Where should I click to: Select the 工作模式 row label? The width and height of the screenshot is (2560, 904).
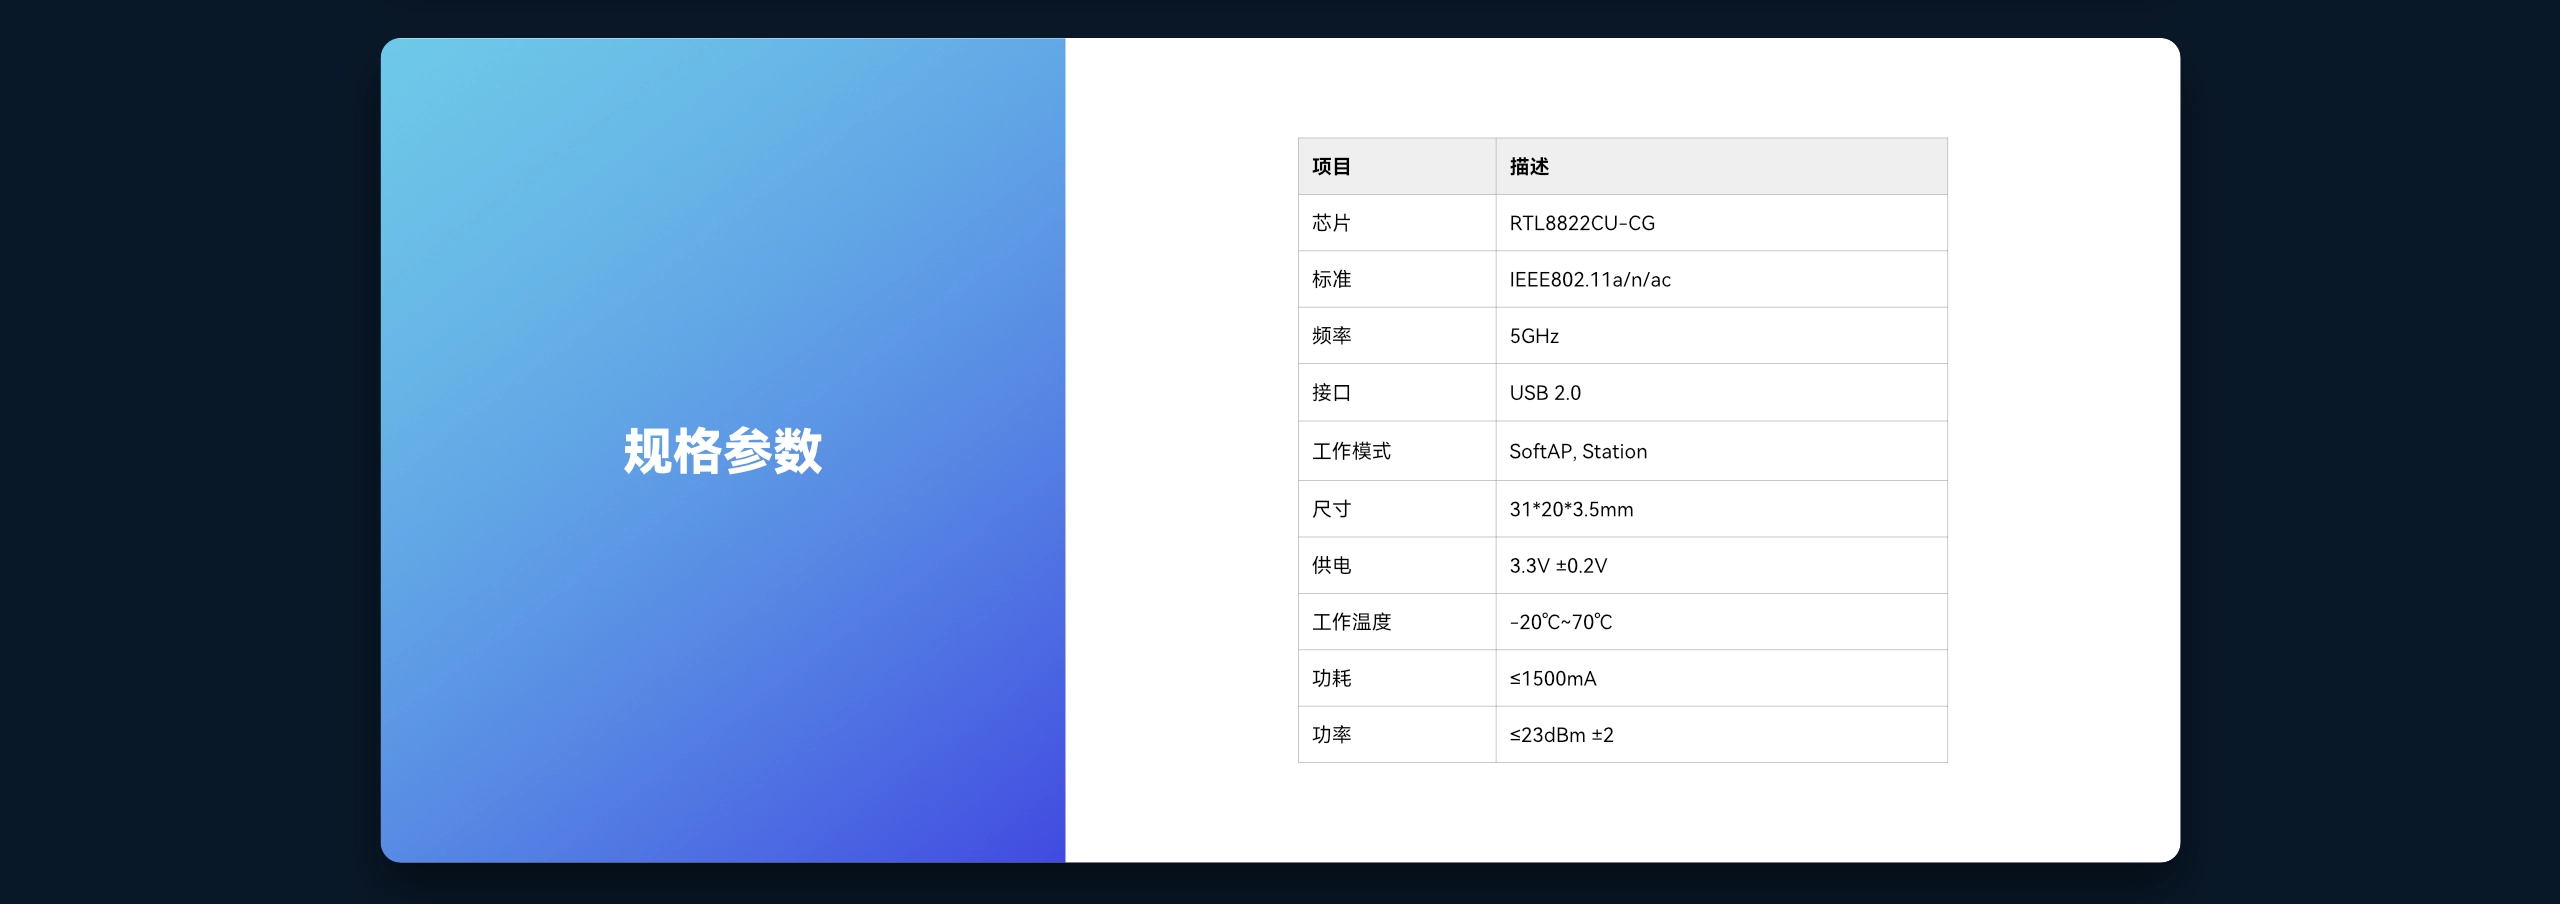(x=1351, y=451)
